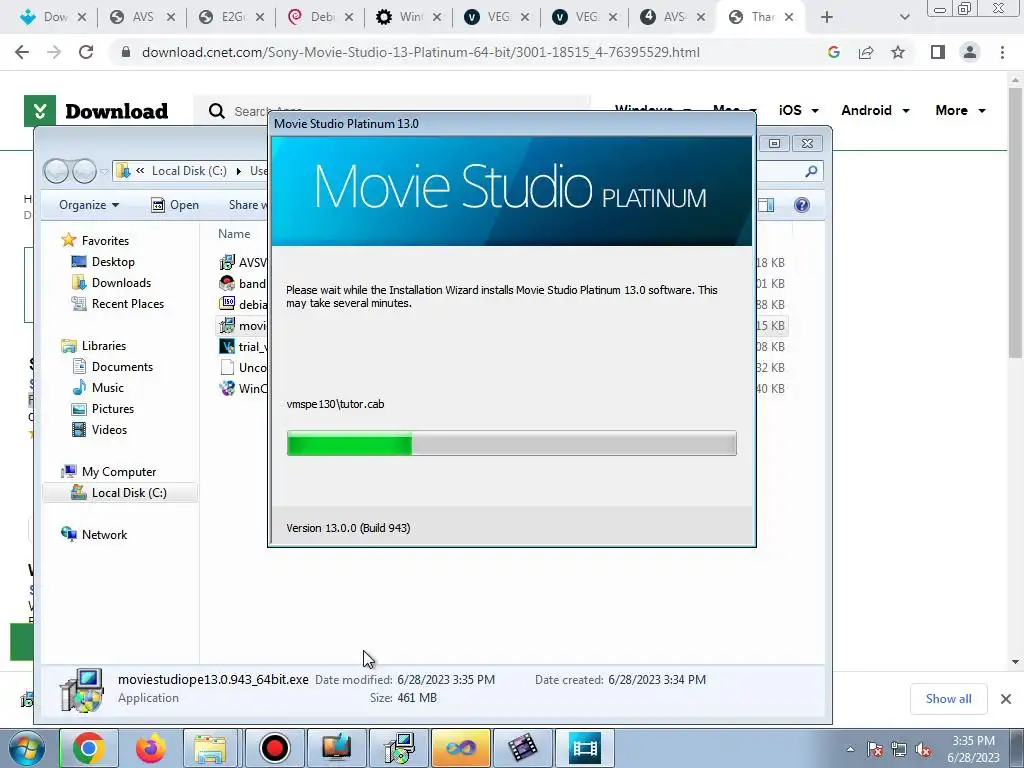The image size is (1024, 768).
Task: Expand the More menu on Download site
Action: pyautogui.click(x=960, y=110)
